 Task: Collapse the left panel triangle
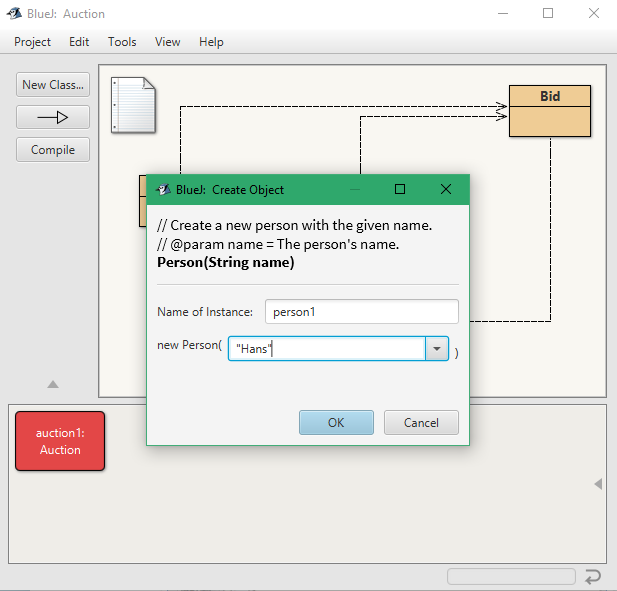click(x=53, y=384)
